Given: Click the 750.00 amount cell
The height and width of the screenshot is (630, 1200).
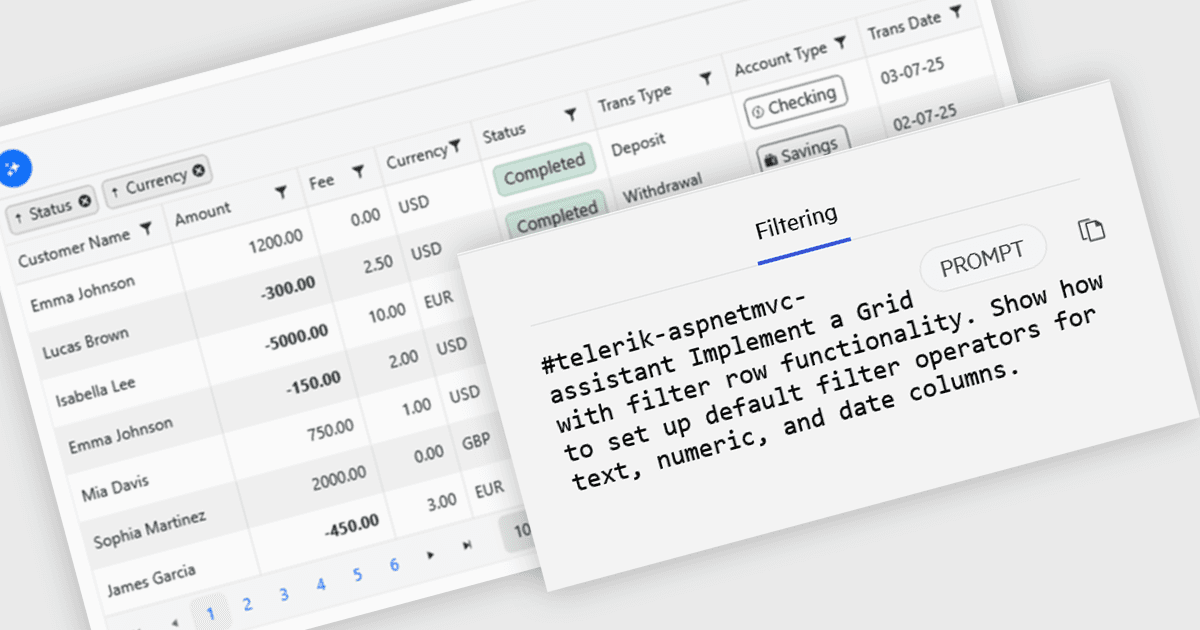Looking at the screenshot, I should coord(330,430).
